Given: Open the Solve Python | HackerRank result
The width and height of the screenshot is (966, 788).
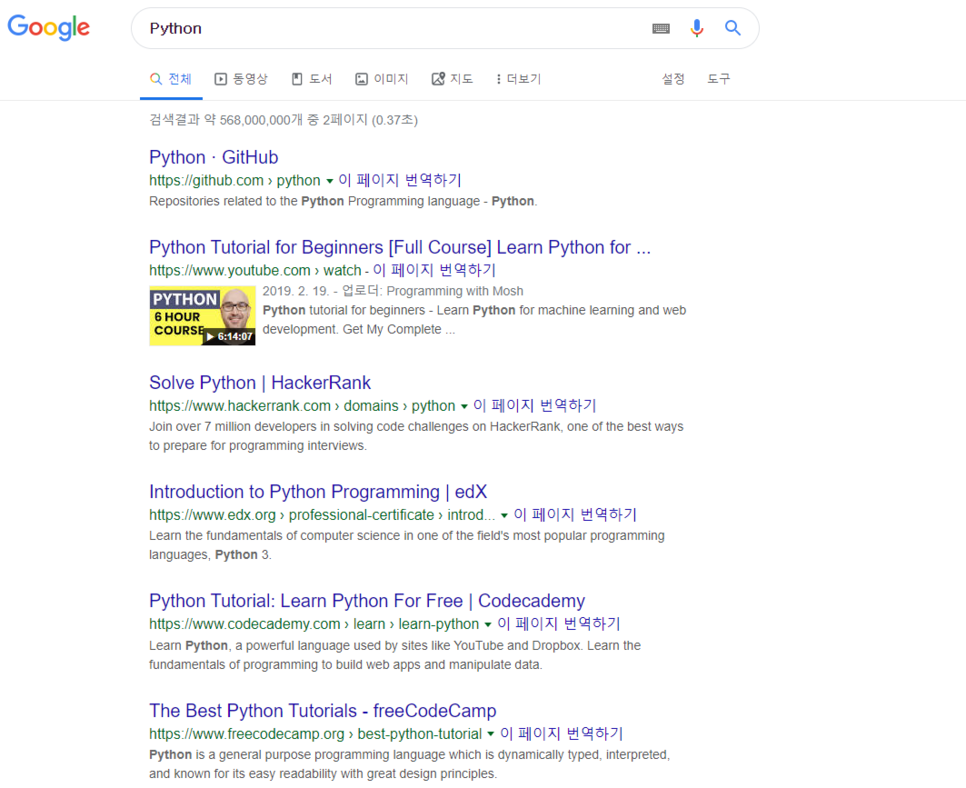Looking at the screenshot, I should pyautogui.click(x=260, y=383).
